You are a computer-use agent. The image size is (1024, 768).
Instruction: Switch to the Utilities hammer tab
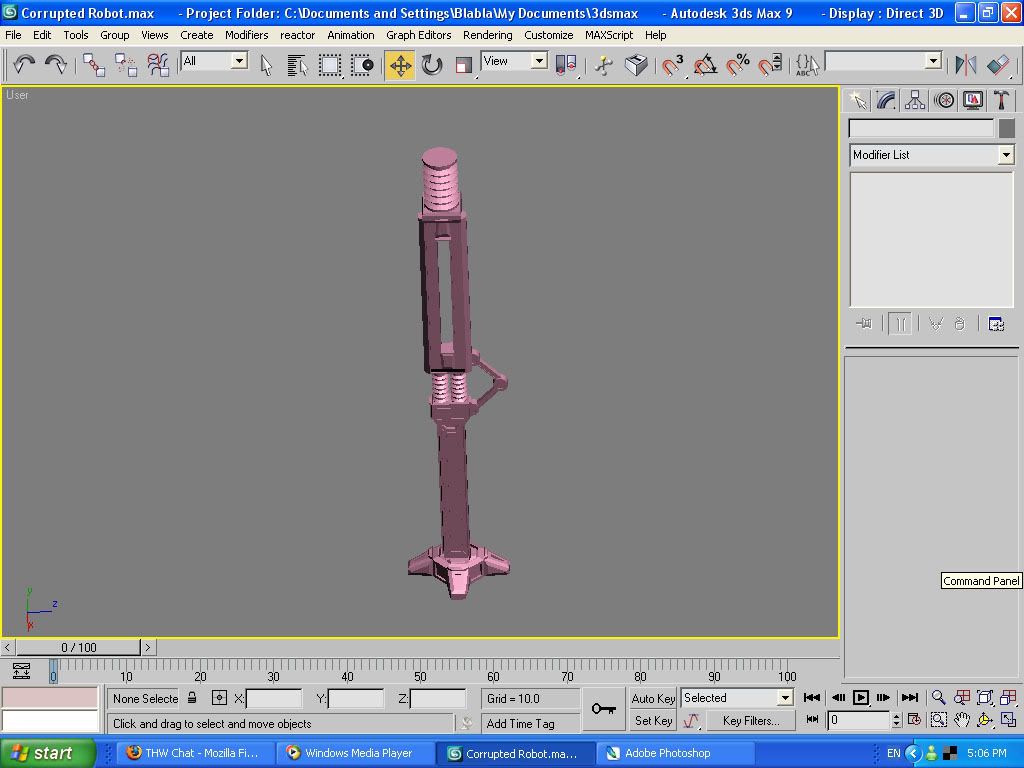pyautogui.click(x=1001, y=100)
